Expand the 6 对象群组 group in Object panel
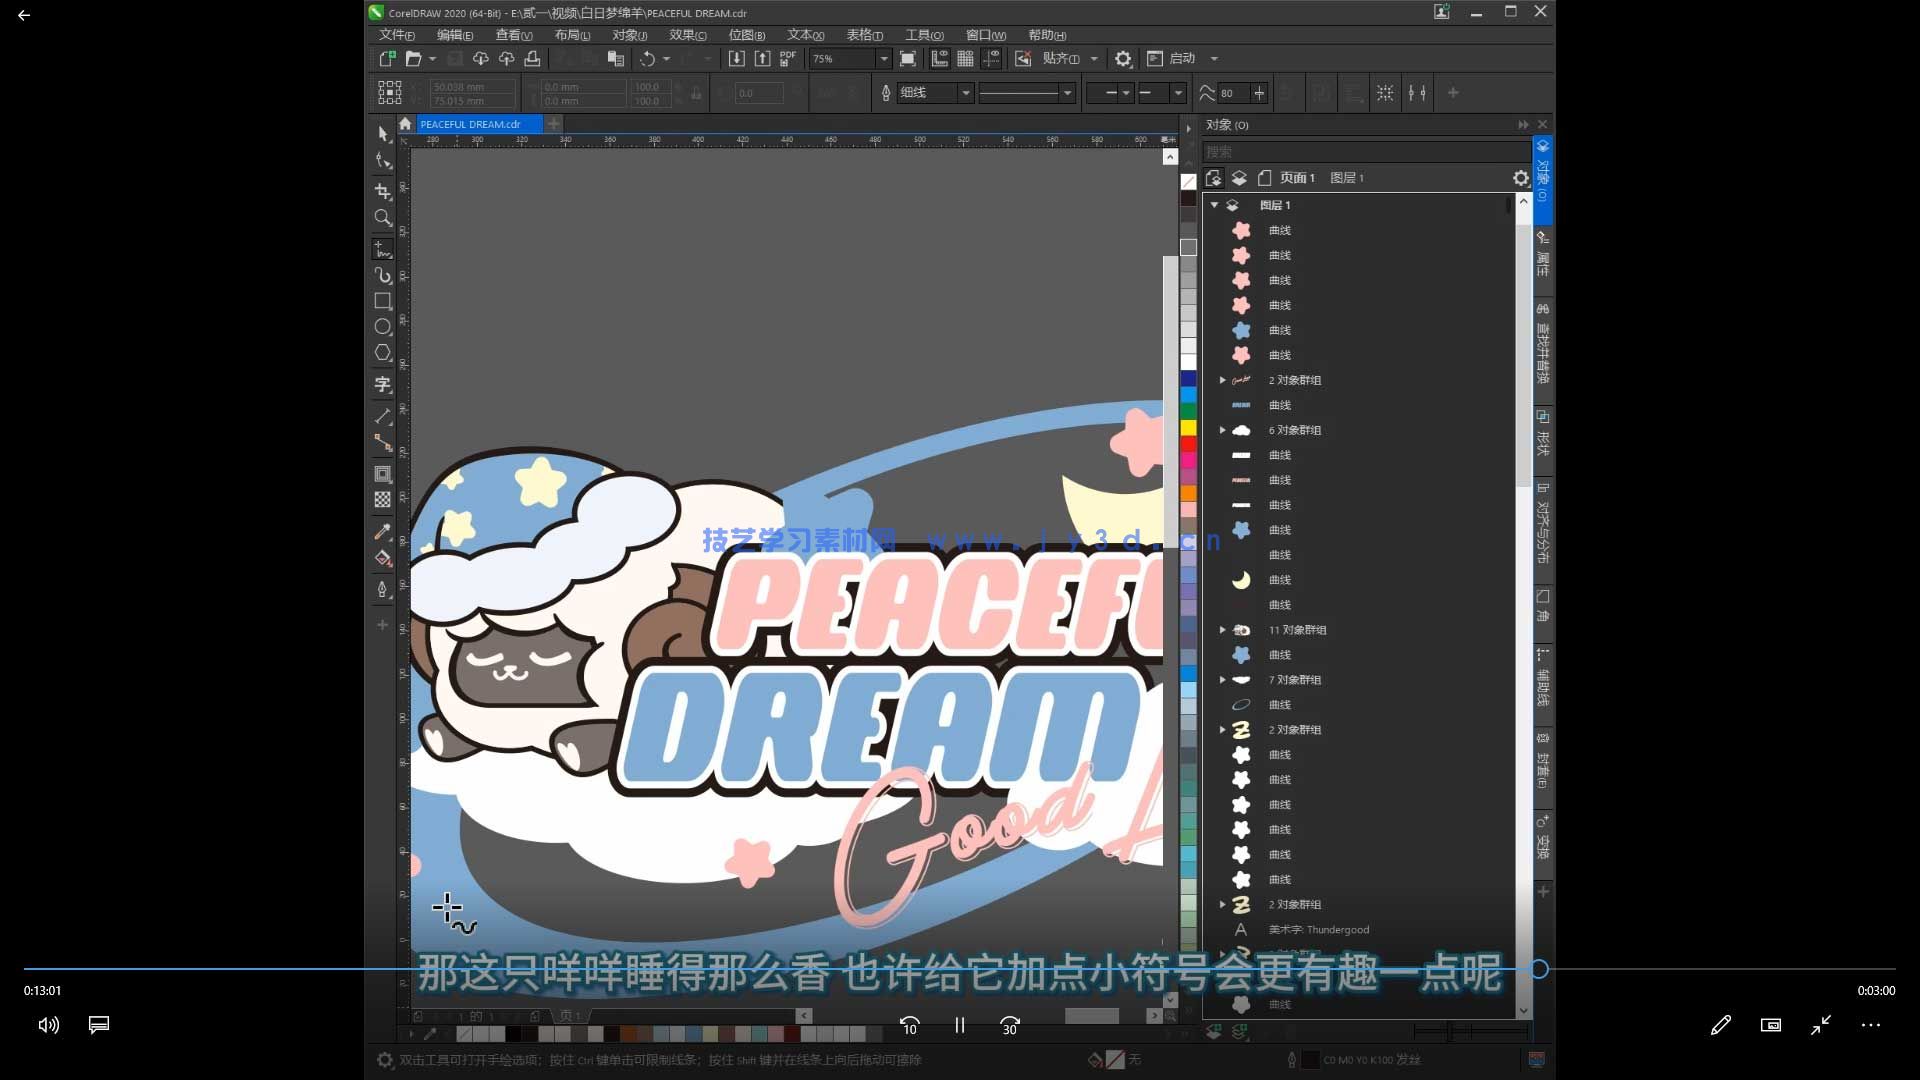 1222,430
